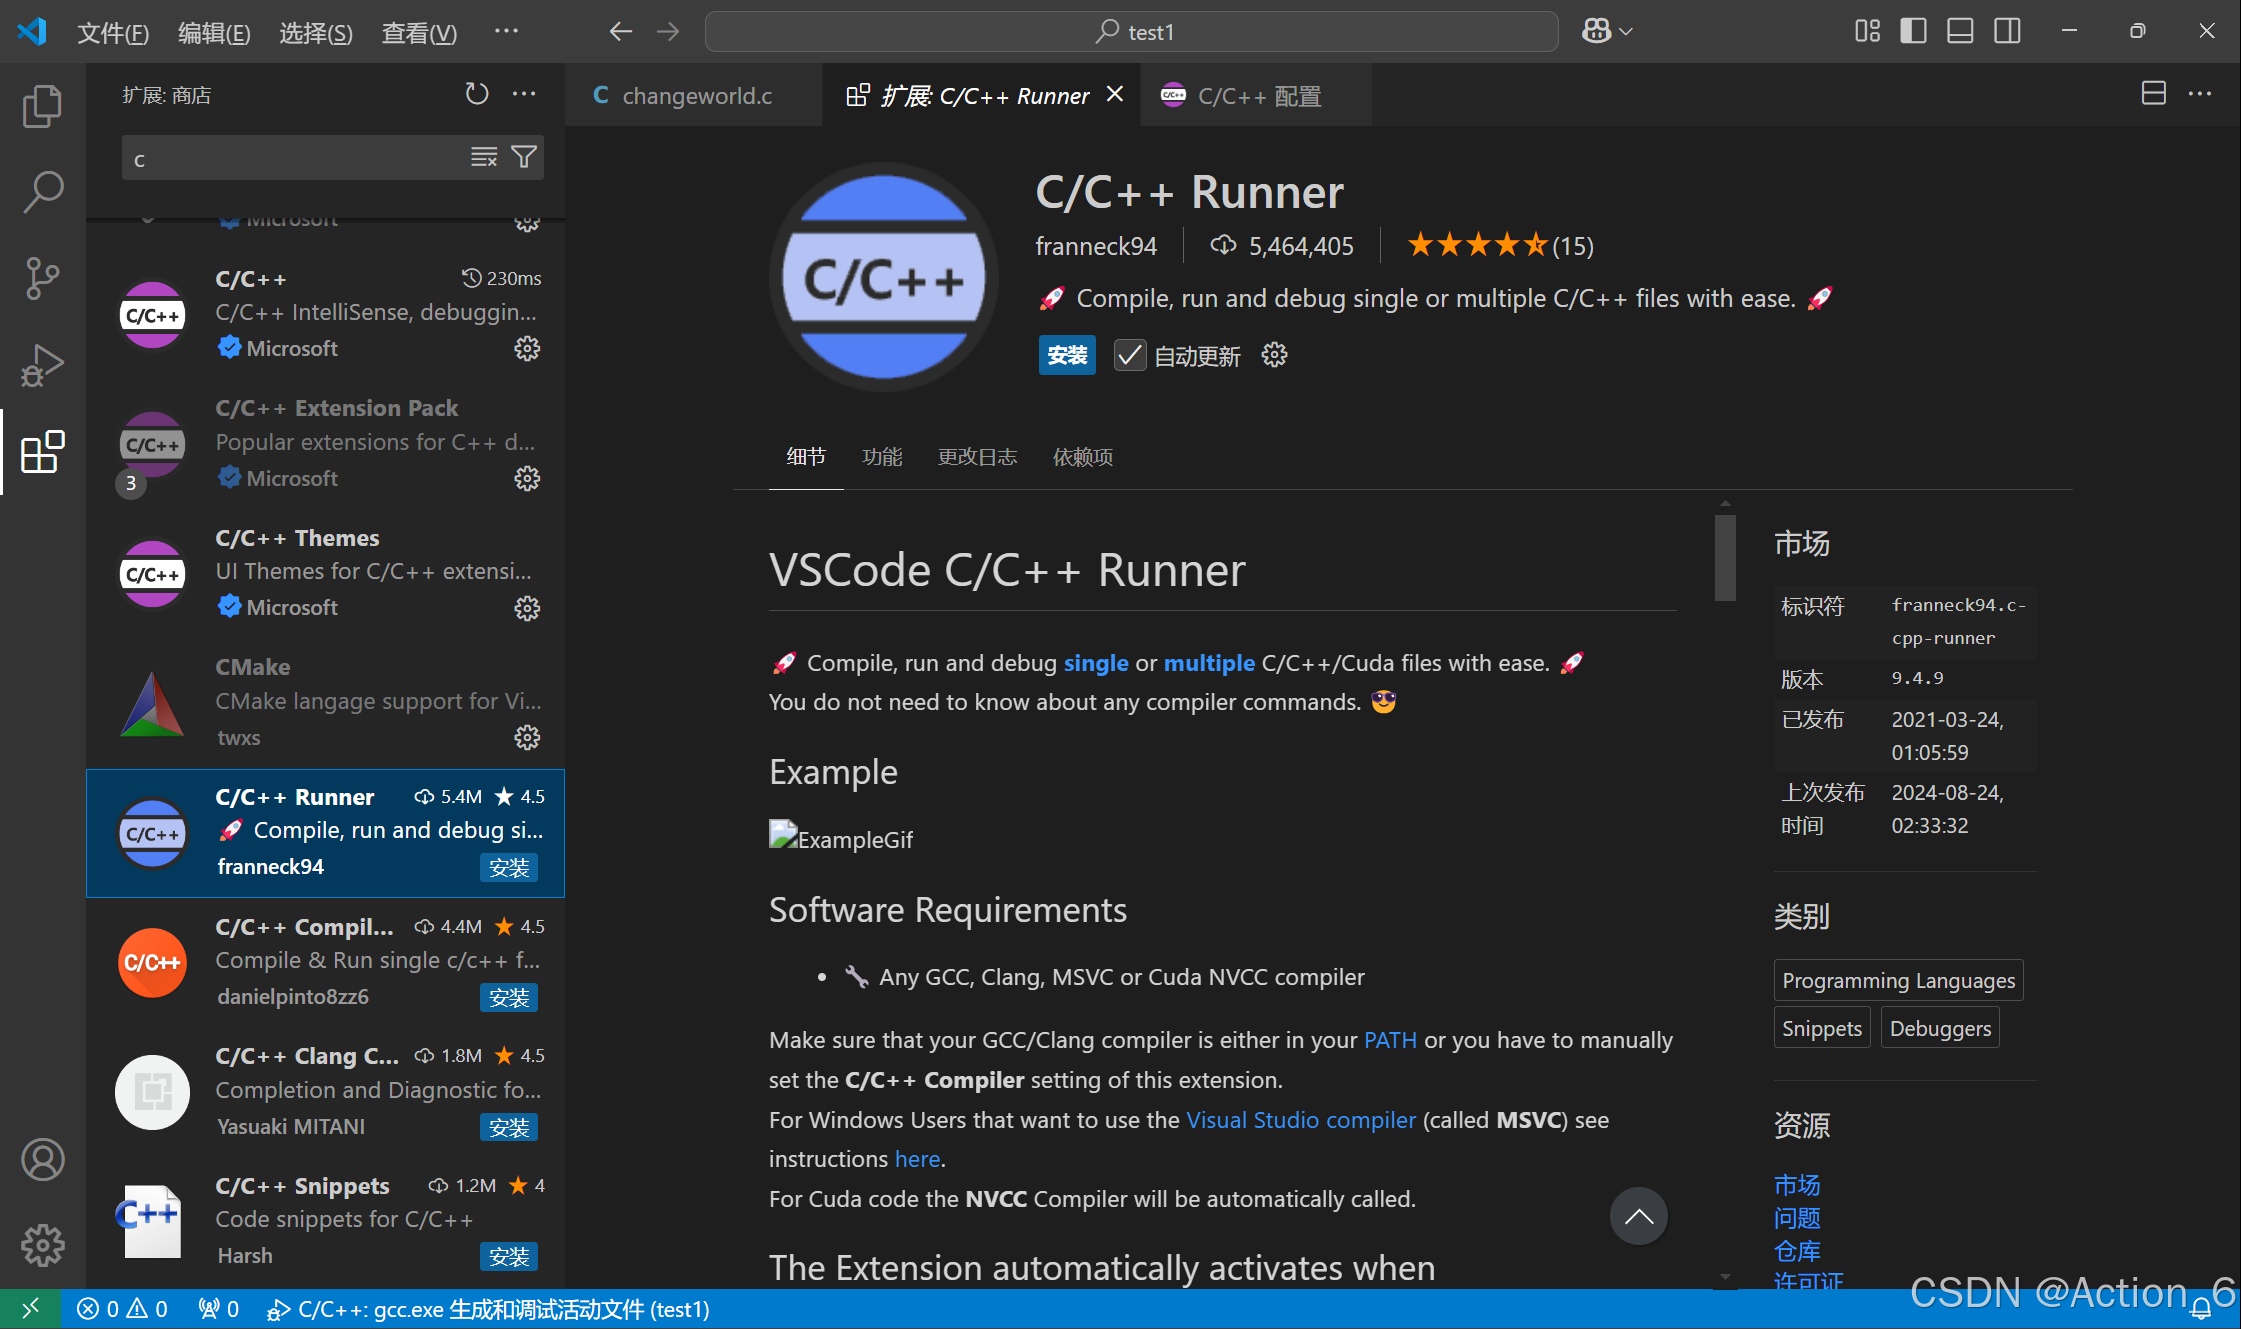Clear extensions search results icon
Viewport: 2241px width, 1329px height.
(484, 158)
